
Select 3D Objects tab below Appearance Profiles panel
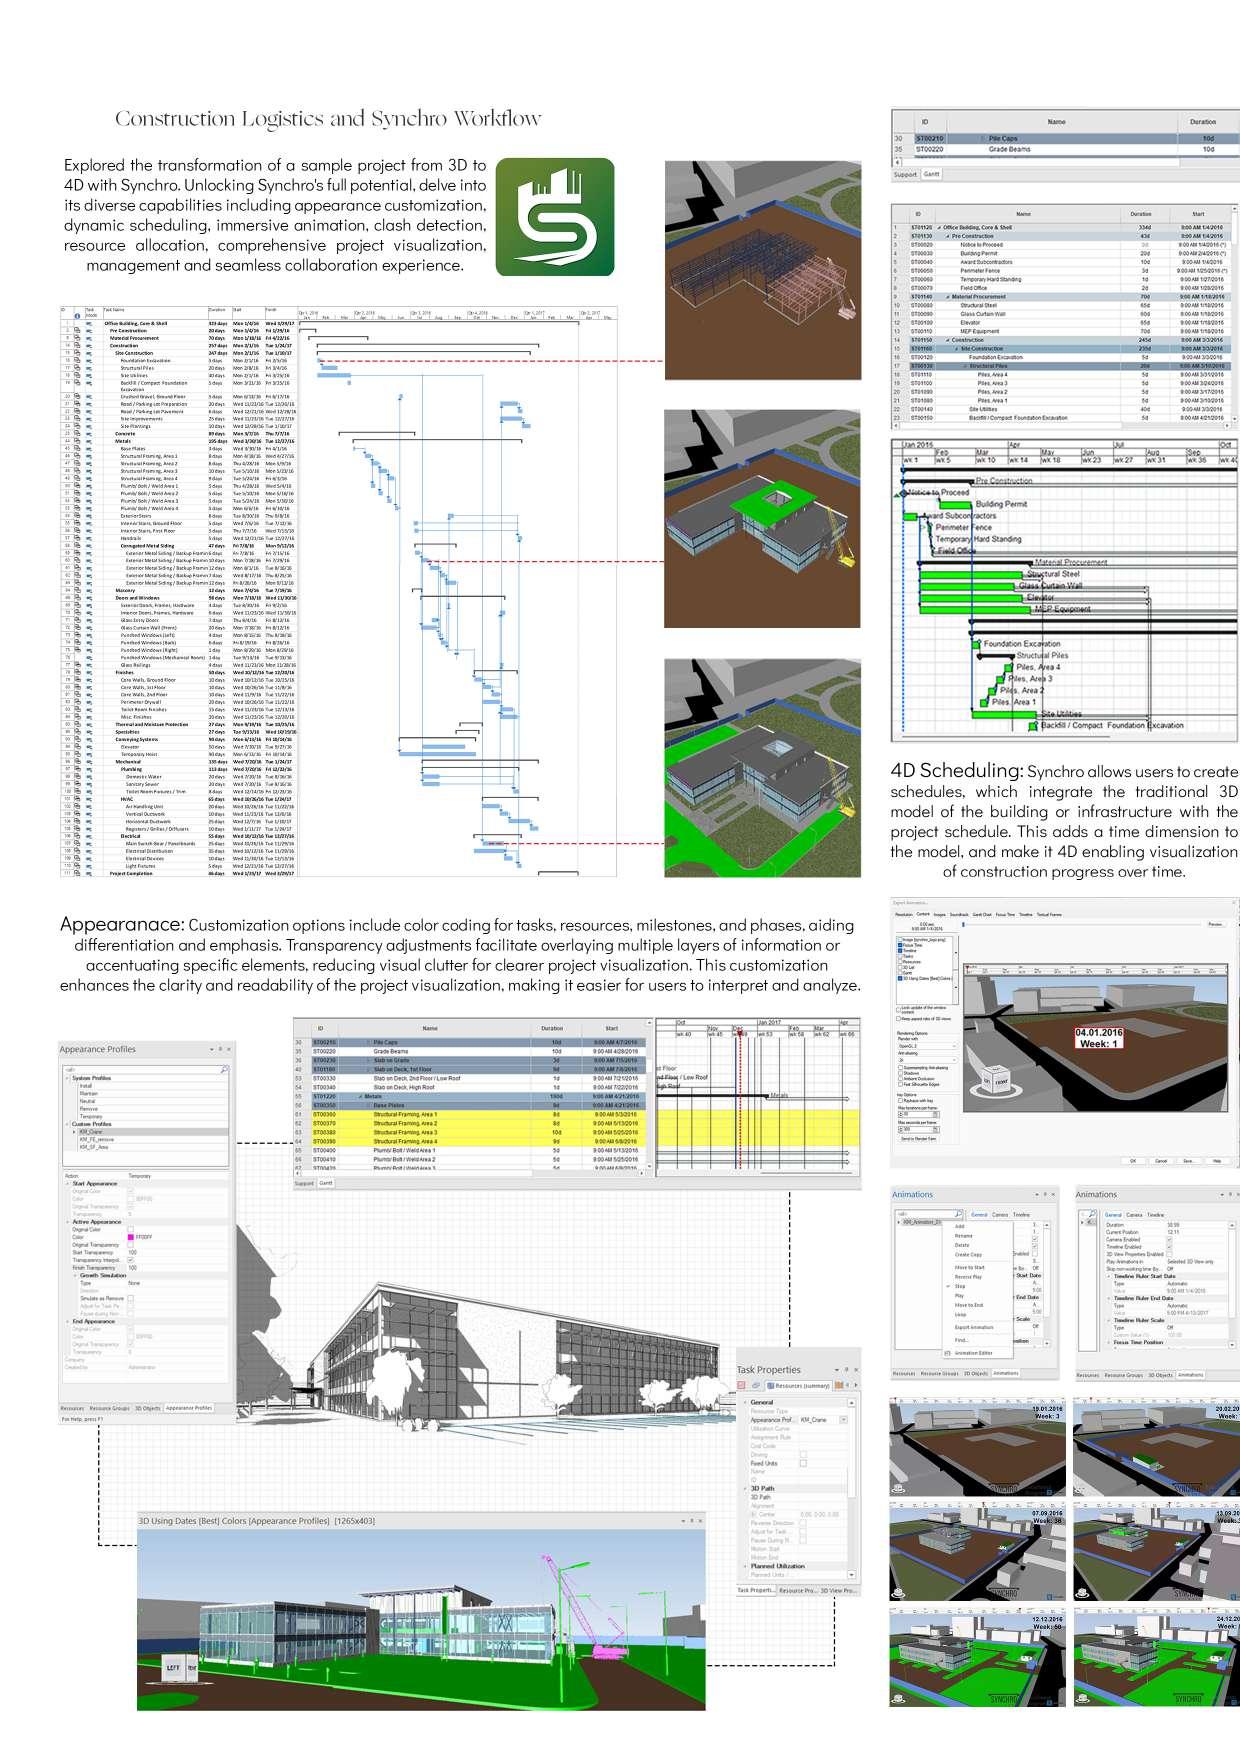pos(147,1408)
